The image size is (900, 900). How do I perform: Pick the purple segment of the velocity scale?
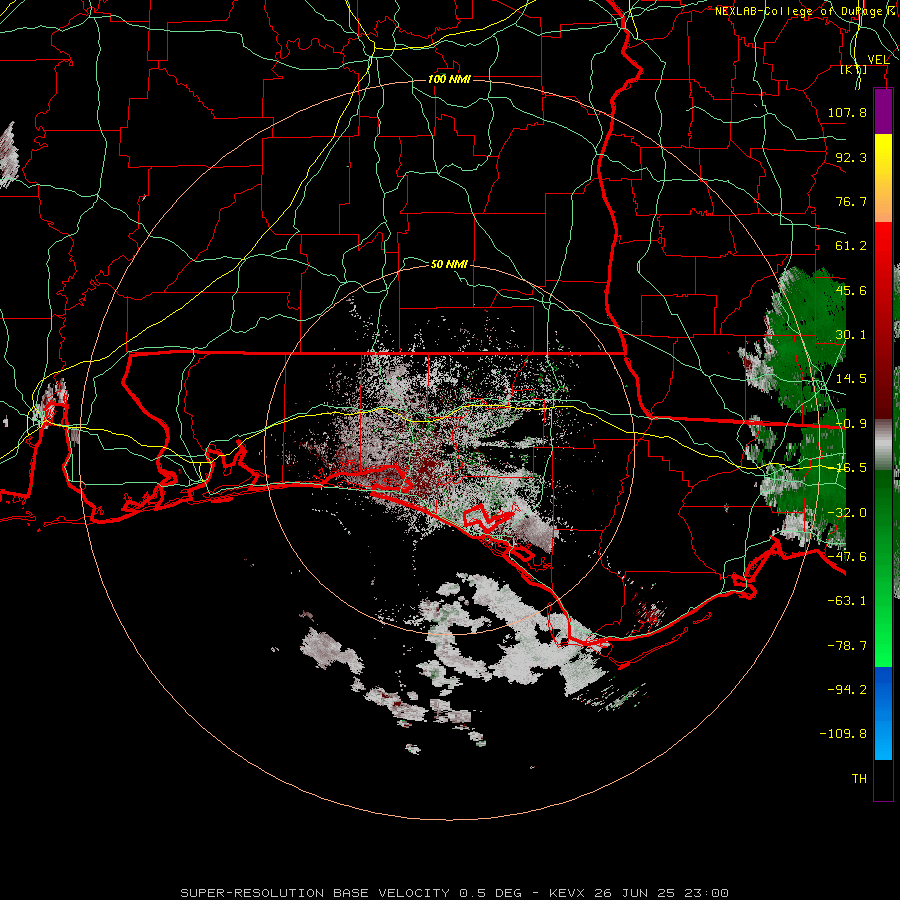[x=883, y=111]
